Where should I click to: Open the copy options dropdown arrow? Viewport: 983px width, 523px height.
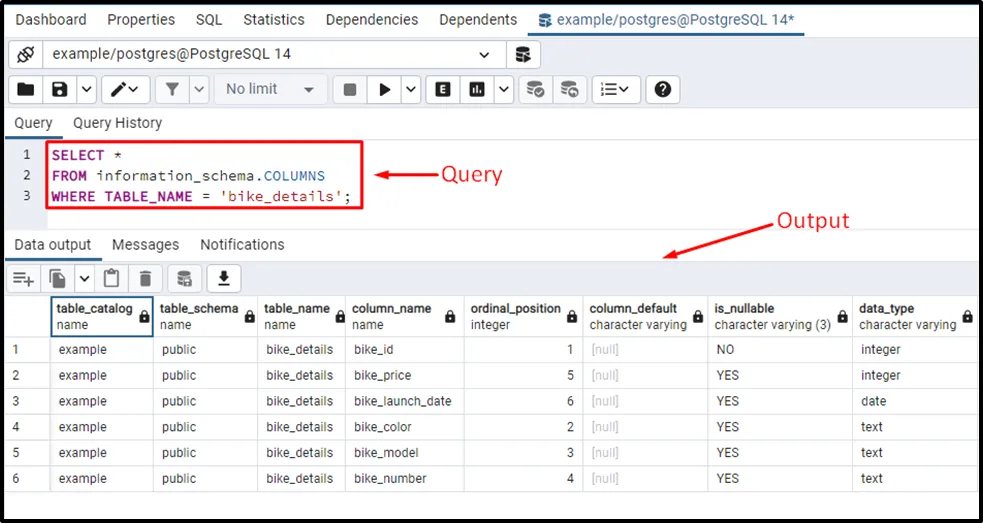84,278
